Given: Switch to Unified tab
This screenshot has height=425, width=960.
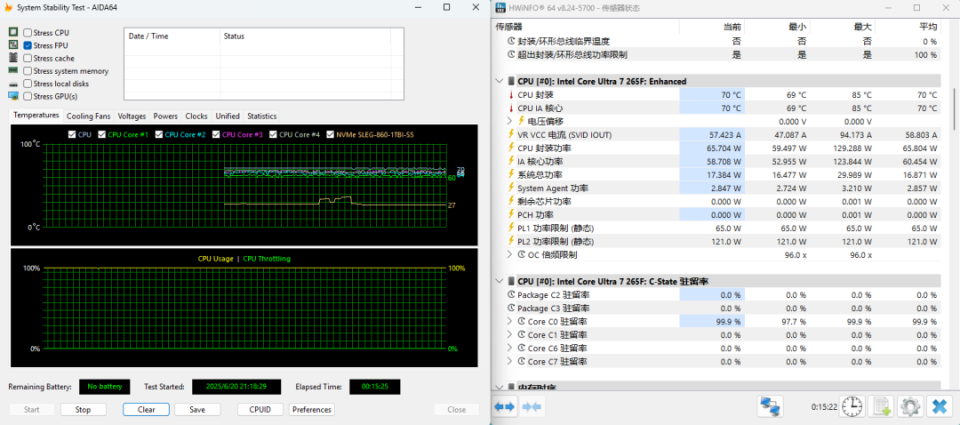Looking at the screenshot, I should tap(228, 116).
